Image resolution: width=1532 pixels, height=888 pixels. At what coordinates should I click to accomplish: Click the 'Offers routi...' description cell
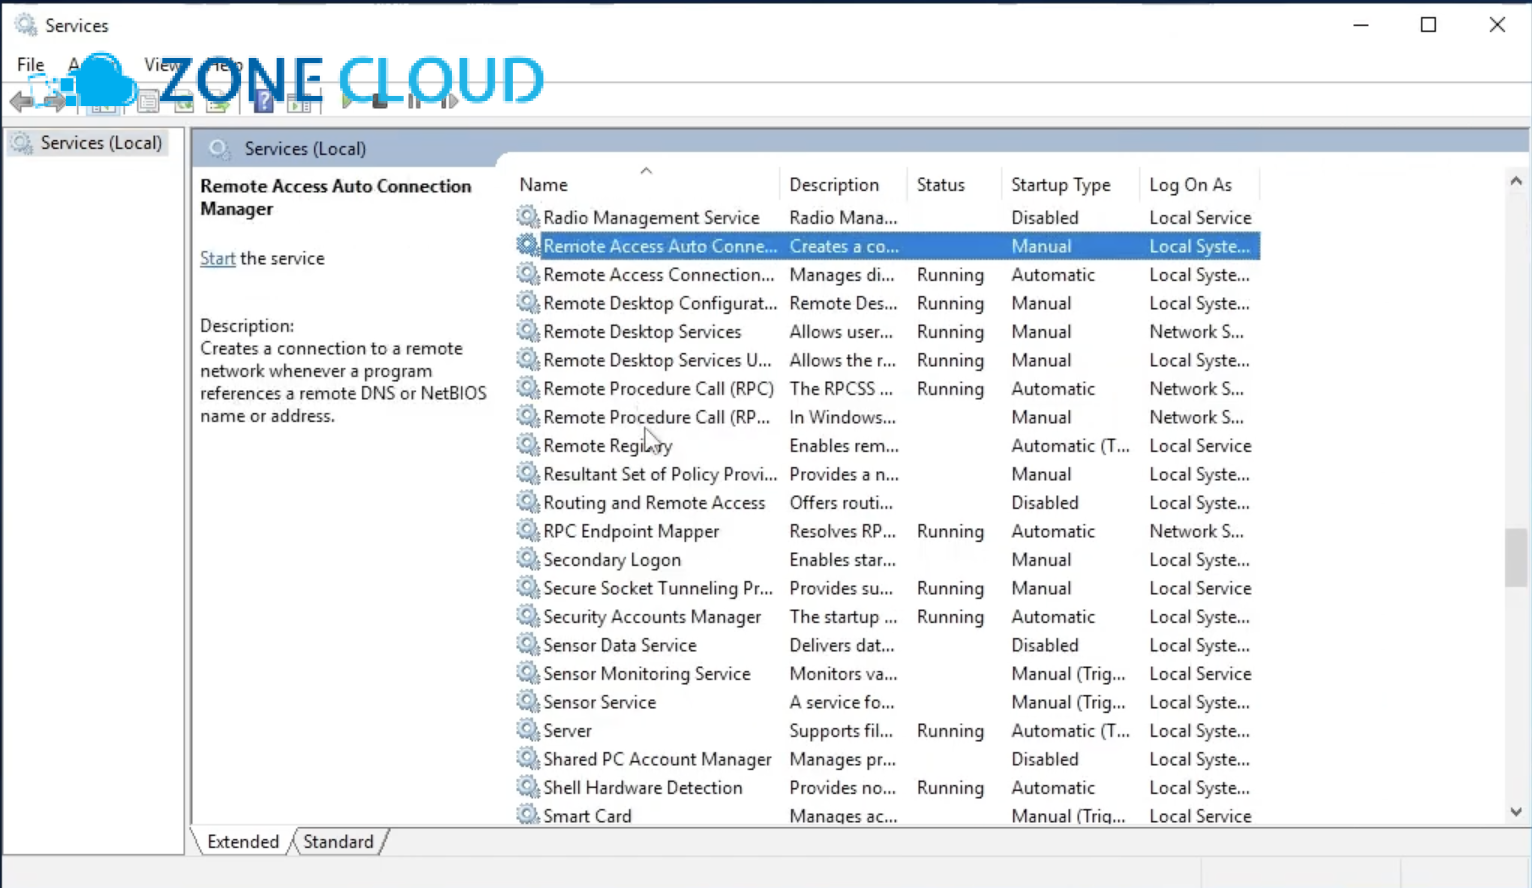pyautogui.click(x=841, y=503)
